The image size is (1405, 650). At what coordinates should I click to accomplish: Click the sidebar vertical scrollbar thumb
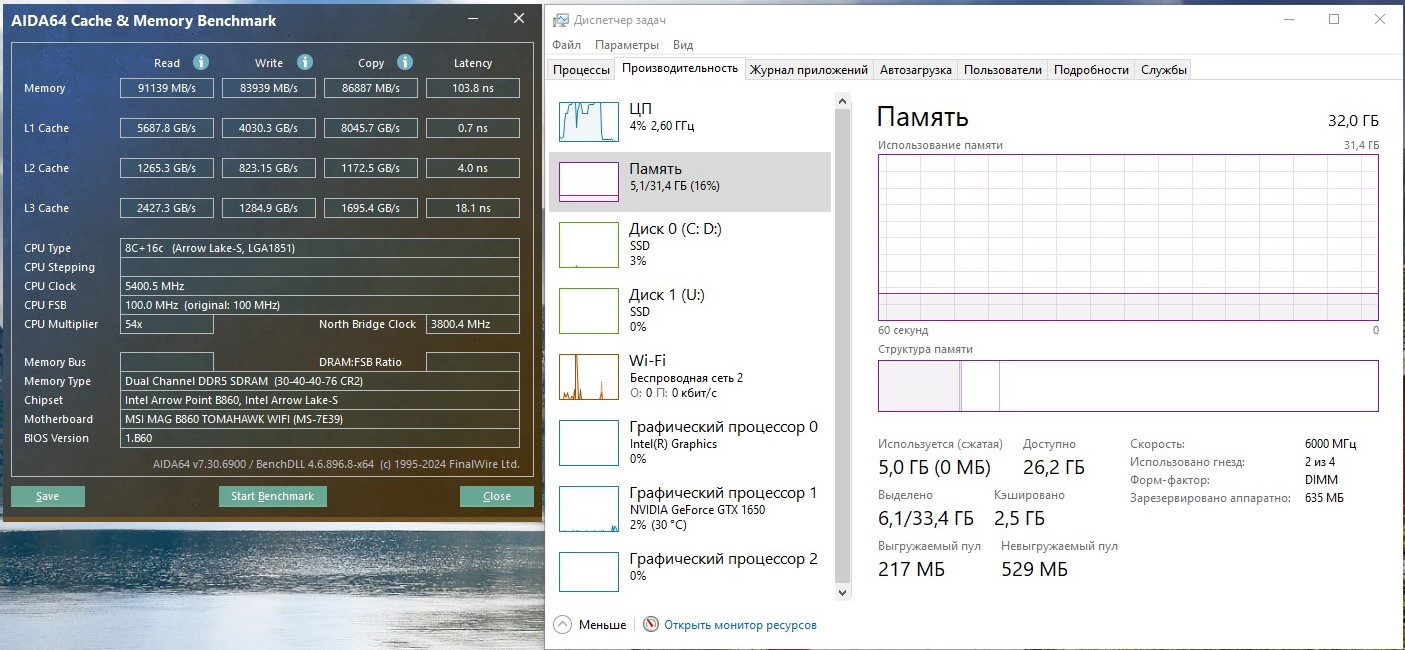point(842,345)
